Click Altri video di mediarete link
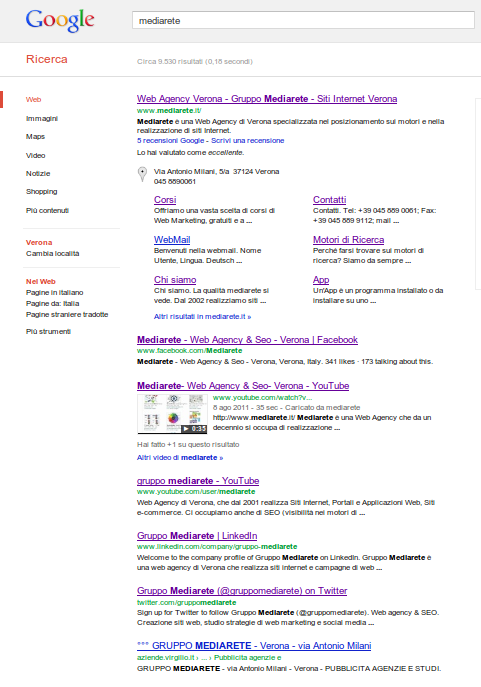 click(180, 457)
